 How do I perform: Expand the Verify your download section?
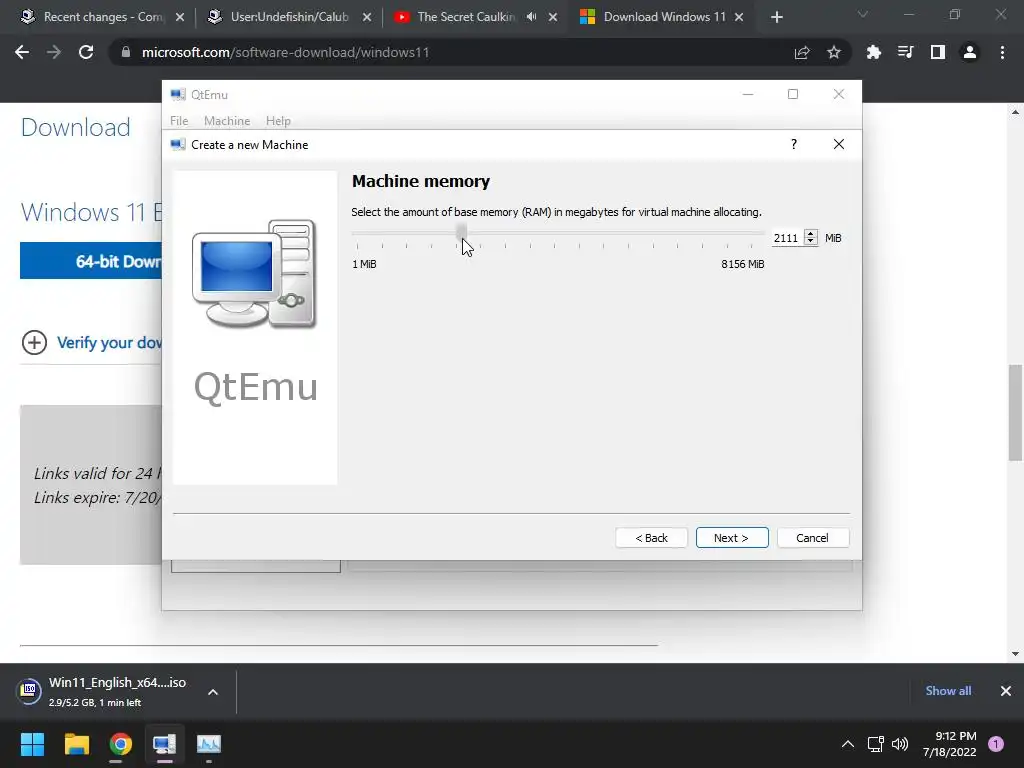[x=34, y=342]
